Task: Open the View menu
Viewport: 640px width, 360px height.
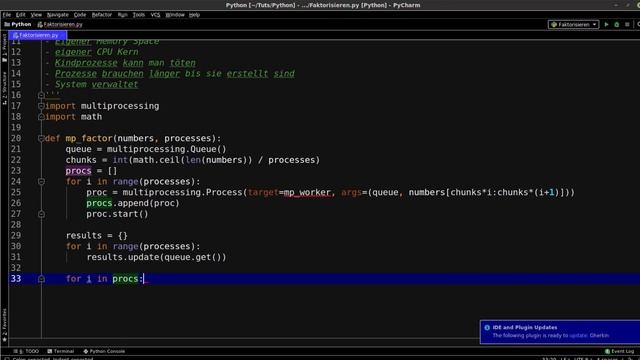Action: (x=36, y=15)
